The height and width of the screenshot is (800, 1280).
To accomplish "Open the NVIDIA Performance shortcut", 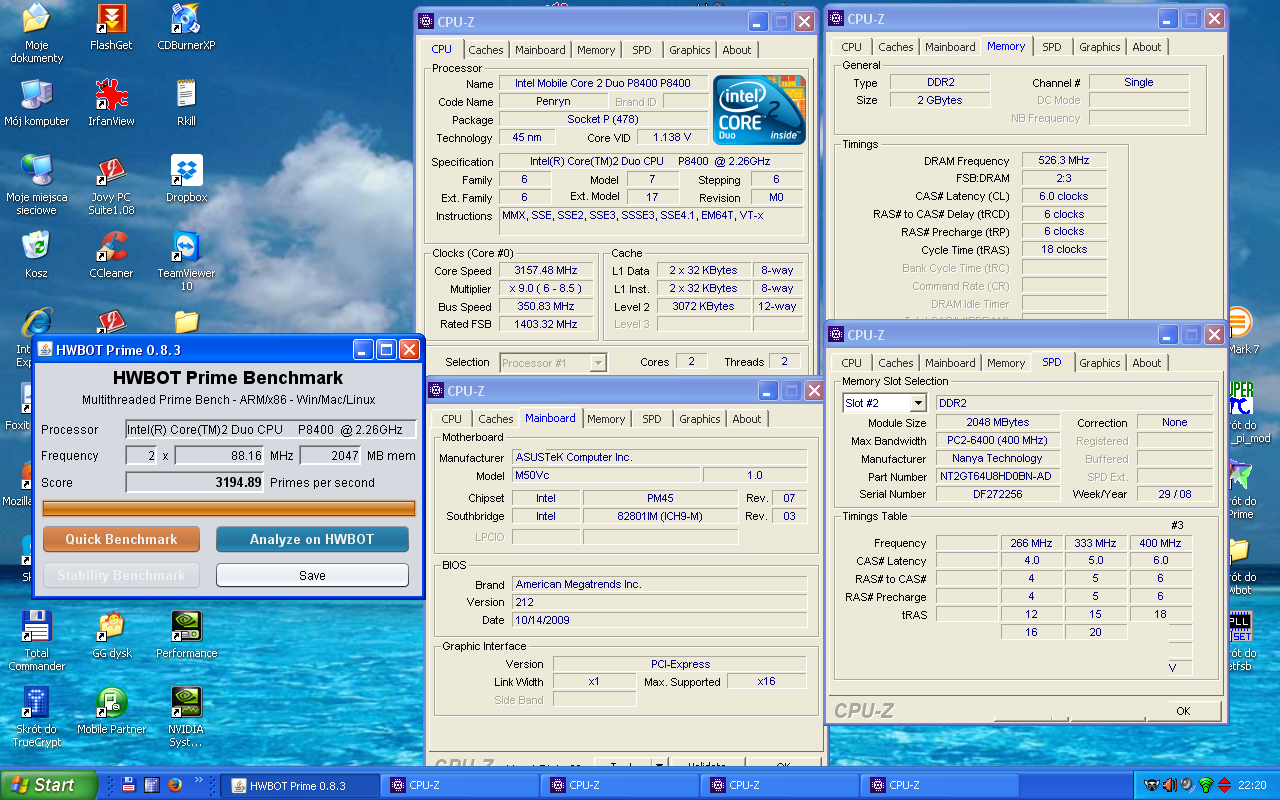I will (186, 635).
